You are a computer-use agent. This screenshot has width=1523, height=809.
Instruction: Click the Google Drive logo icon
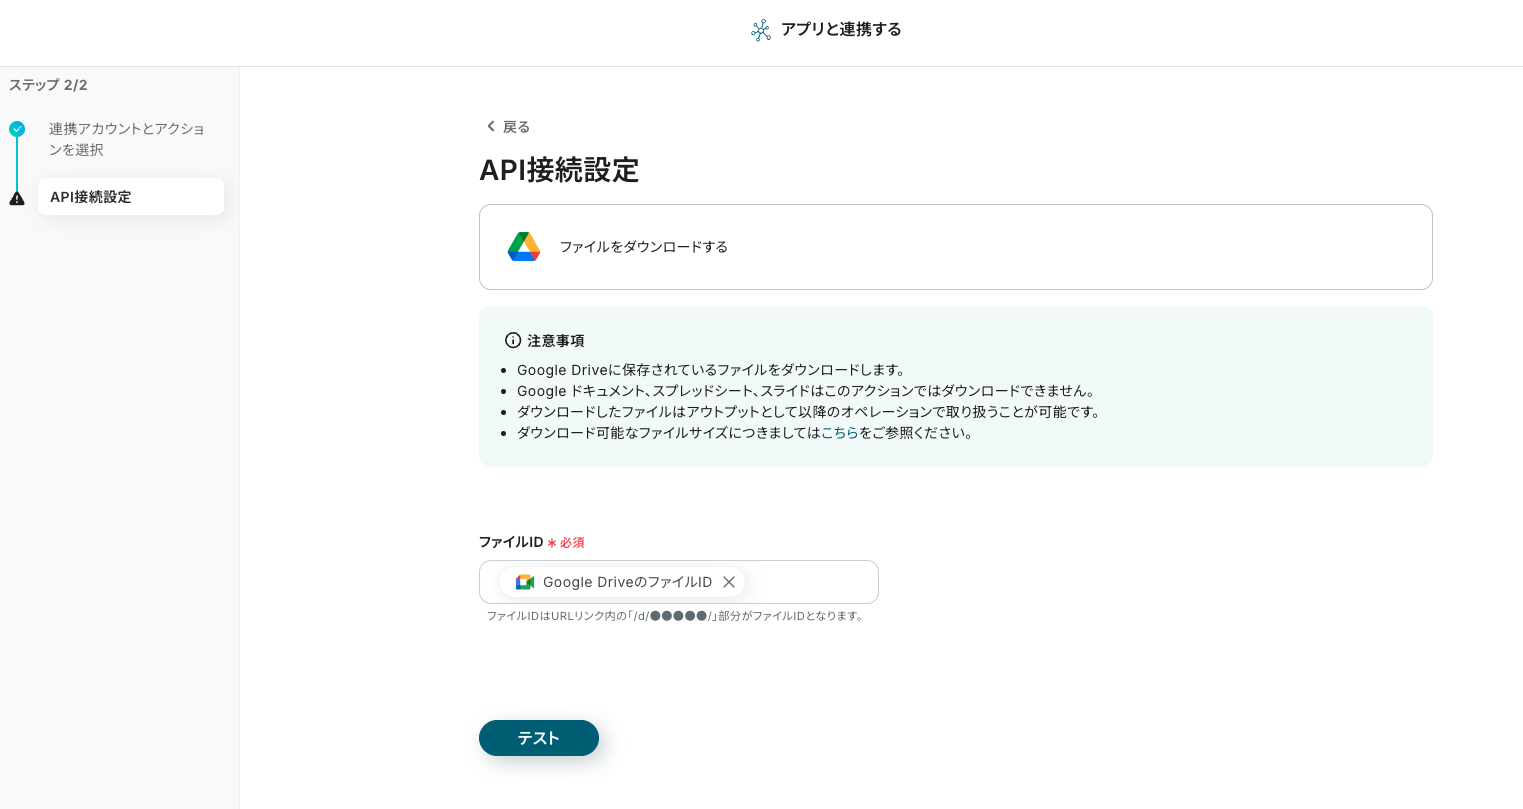(524, 247)
